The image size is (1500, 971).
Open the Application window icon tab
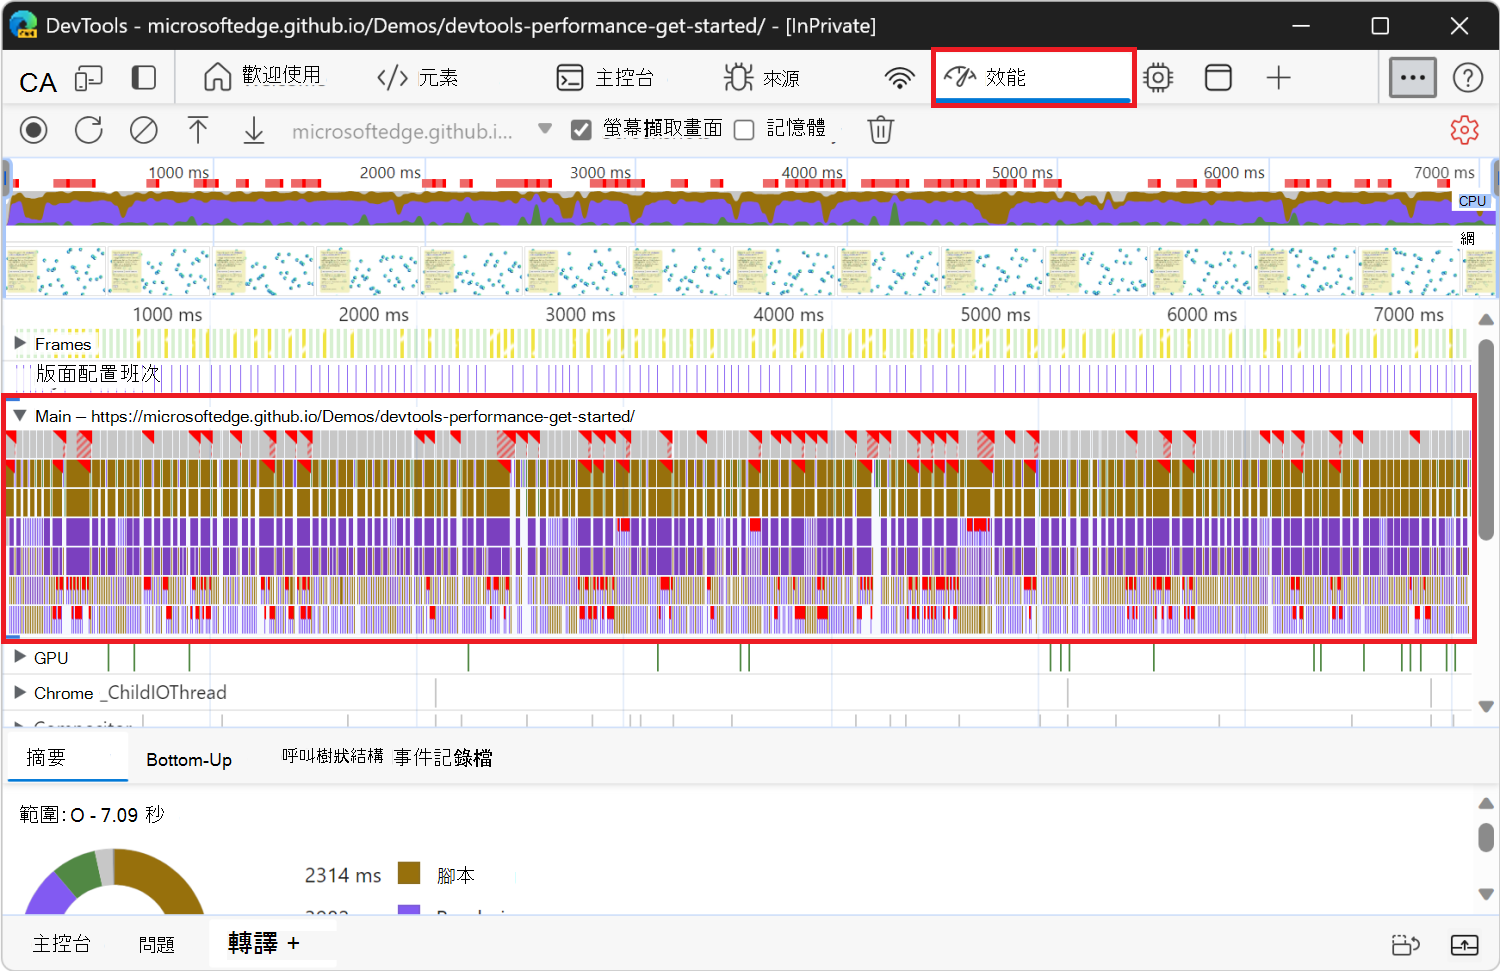(x=1218, y=77)
